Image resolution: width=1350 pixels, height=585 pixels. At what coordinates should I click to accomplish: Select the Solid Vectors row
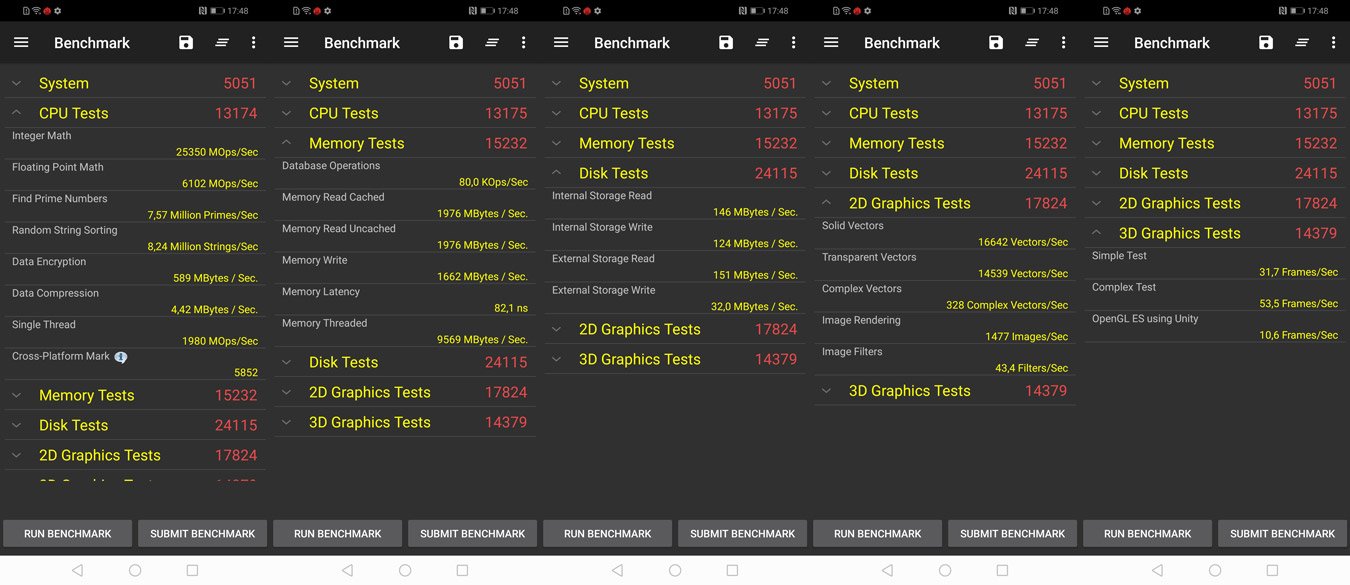[945, 234]
